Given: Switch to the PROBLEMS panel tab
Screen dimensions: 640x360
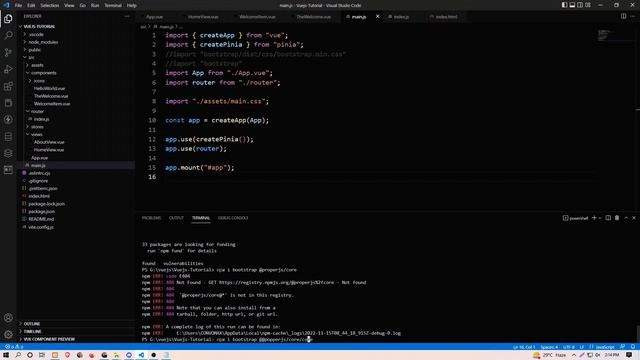Looking at the screenshot, I should 151,218.
